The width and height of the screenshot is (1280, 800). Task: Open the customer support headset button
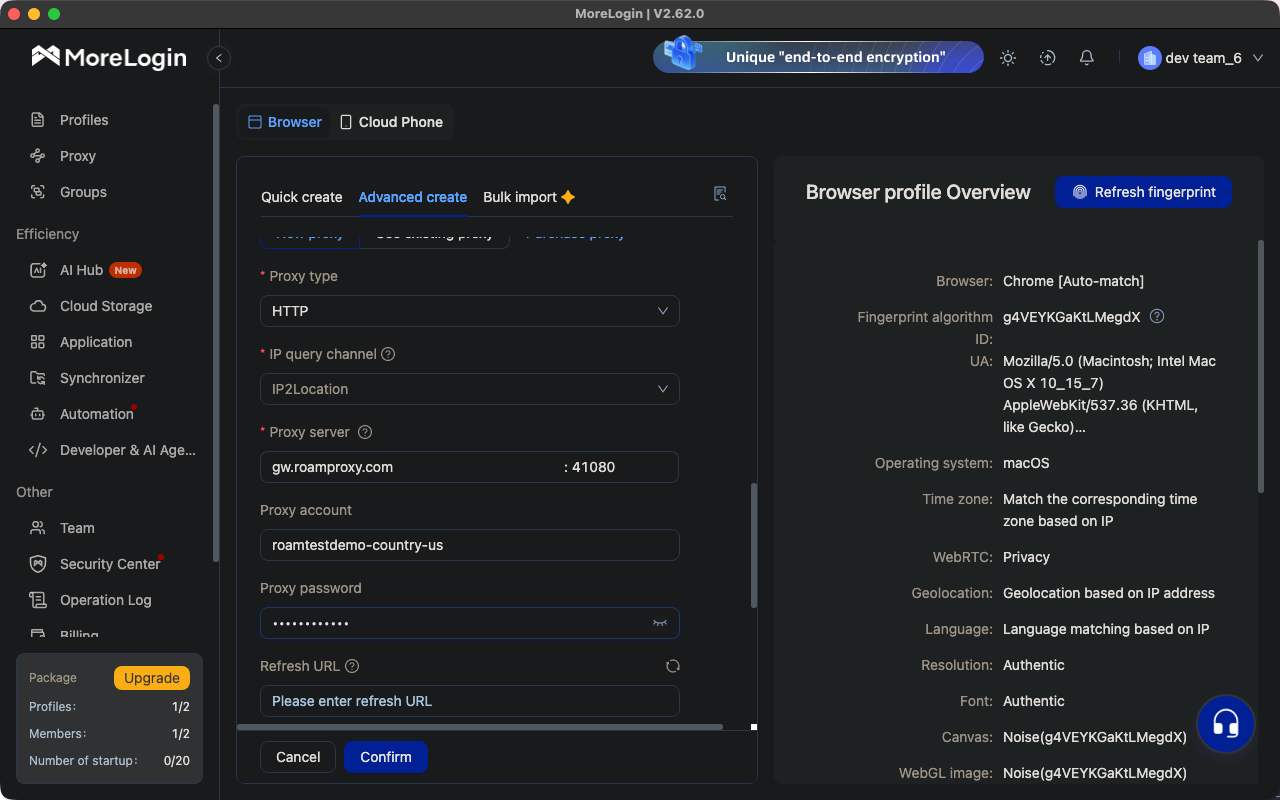[x=1226, y=723]
